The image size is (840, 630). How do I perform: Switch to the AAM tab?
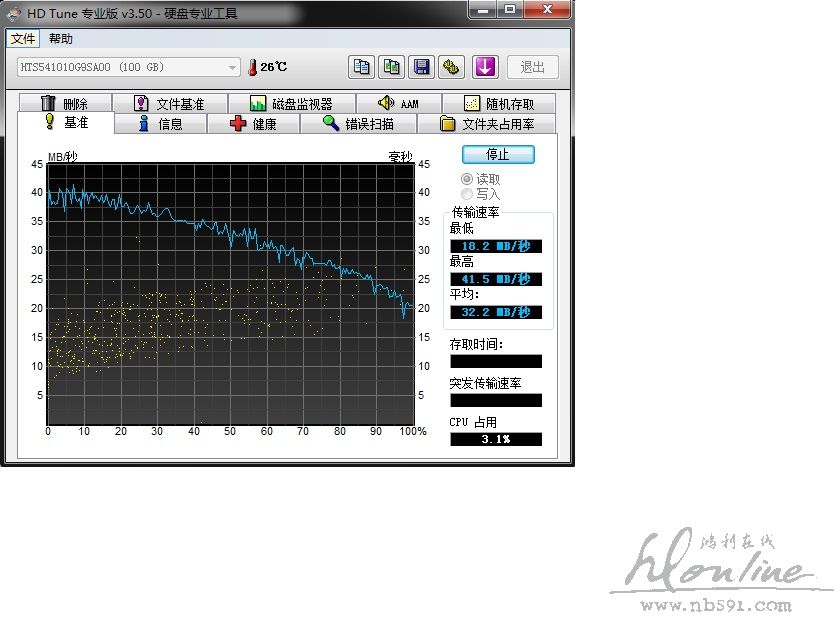398,104
